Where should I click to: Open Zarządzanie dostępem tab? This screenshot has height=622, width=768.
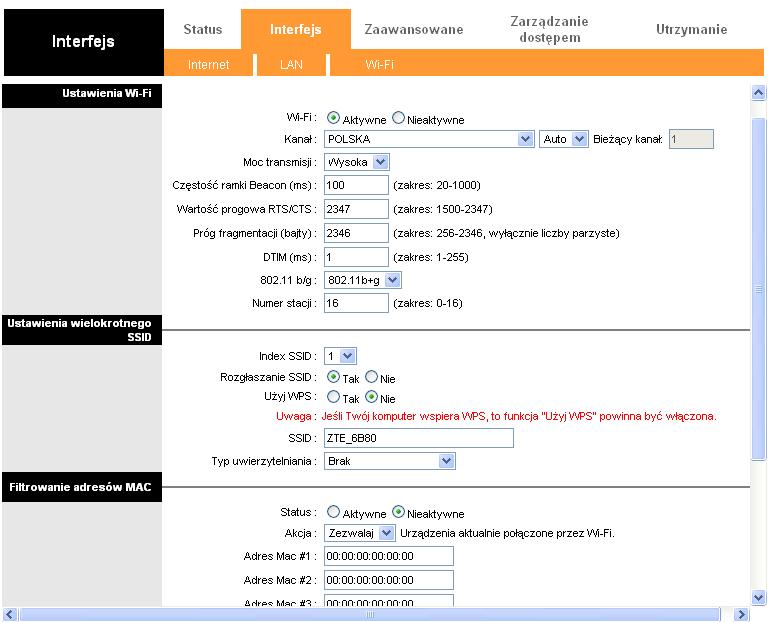point(550,29)
